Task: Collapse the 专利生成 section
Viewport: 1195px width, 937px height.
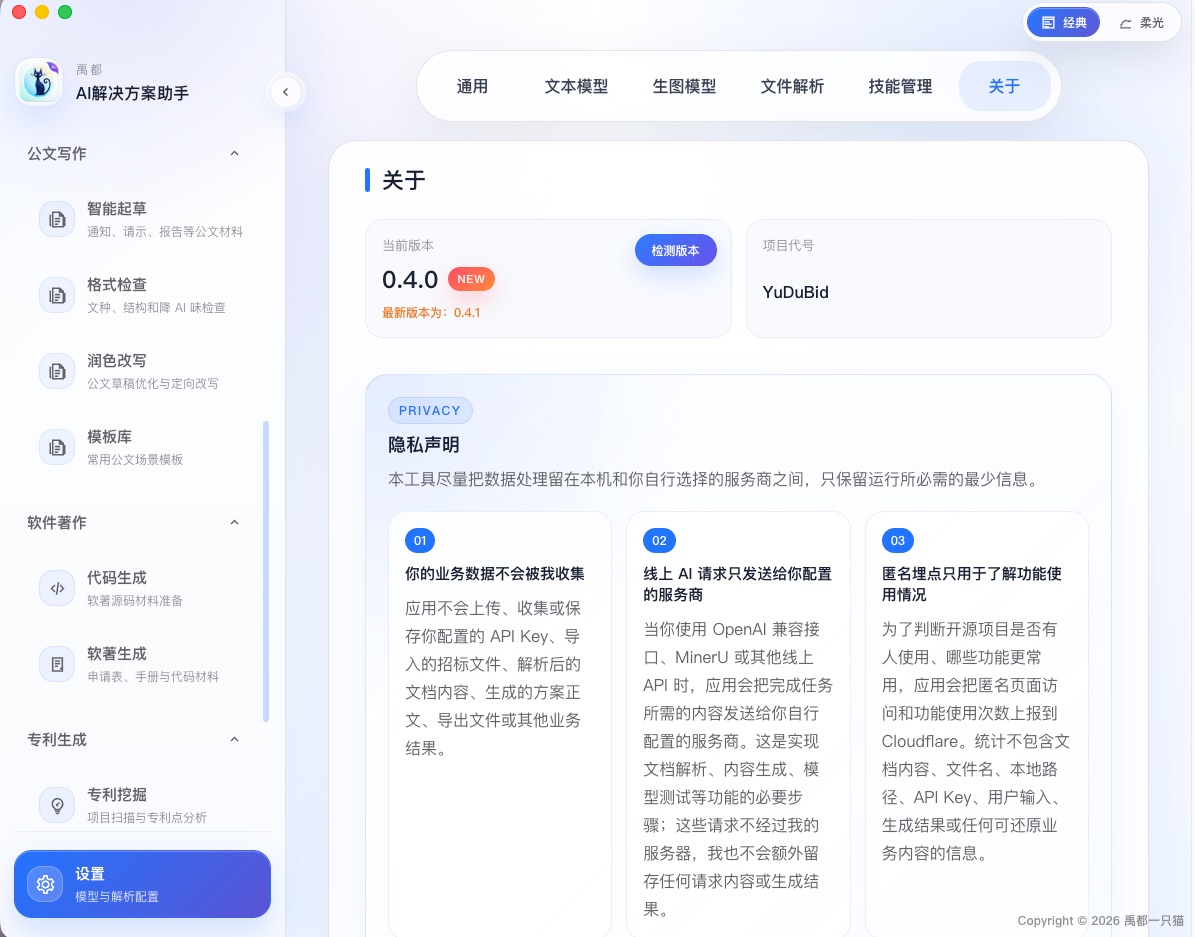Action: click(x=235, y=740)
